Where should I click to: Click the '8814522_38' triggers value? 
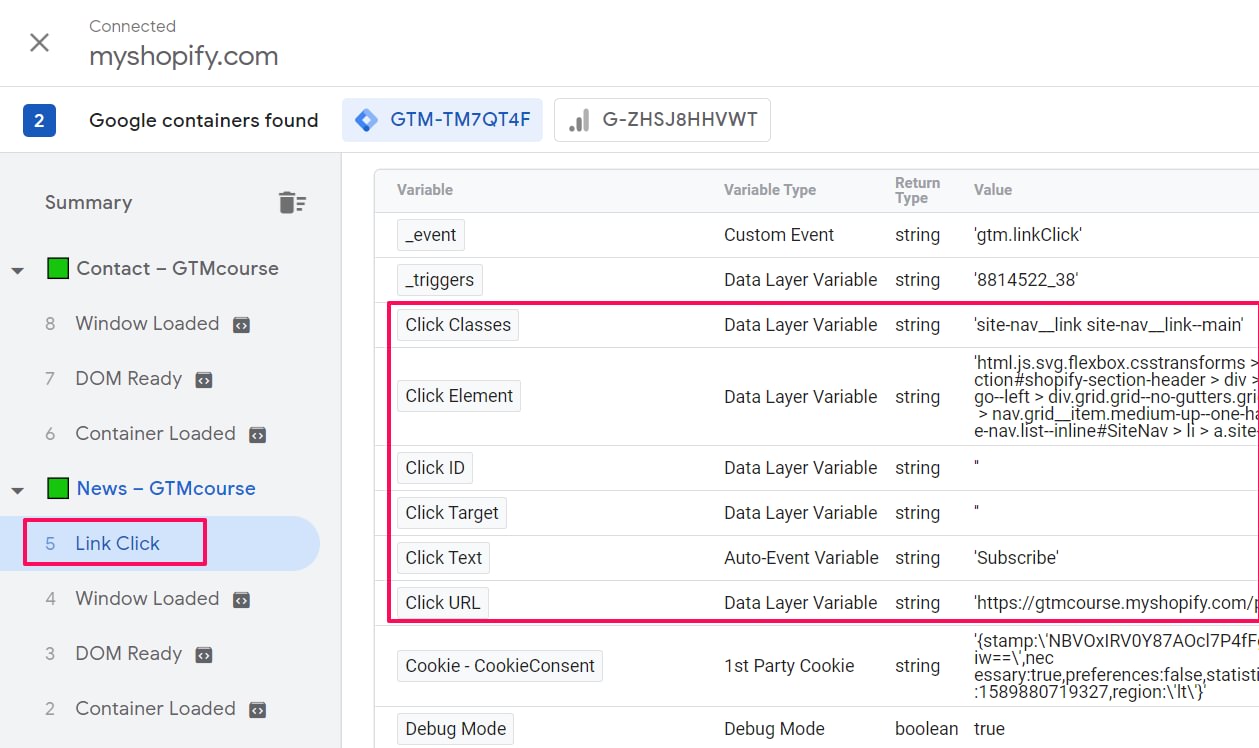coord(1026,280)
